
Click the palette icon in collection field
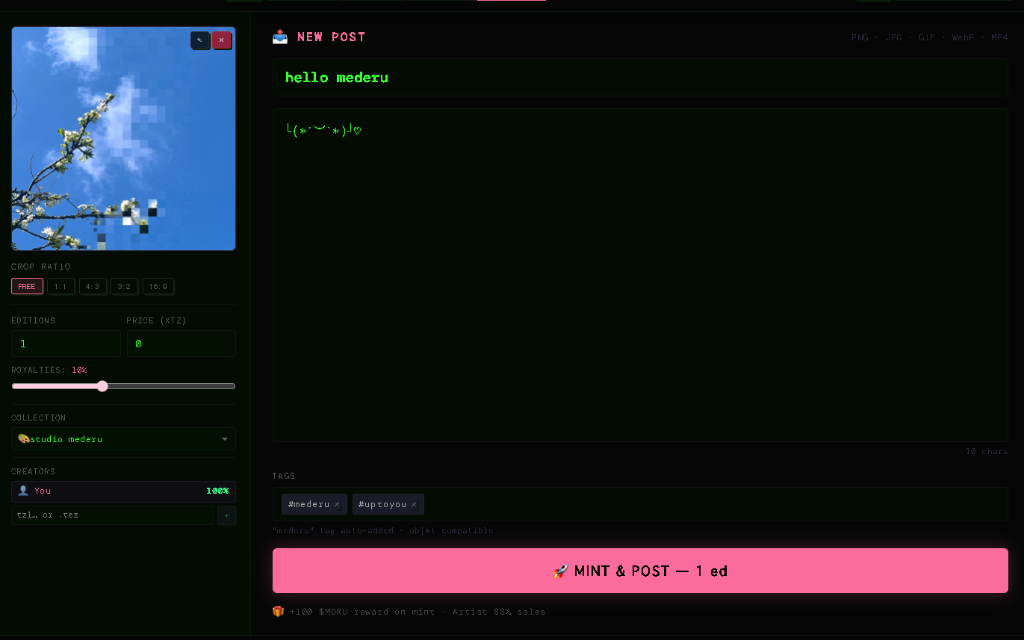pyautogui.click(x=23, y=439)
